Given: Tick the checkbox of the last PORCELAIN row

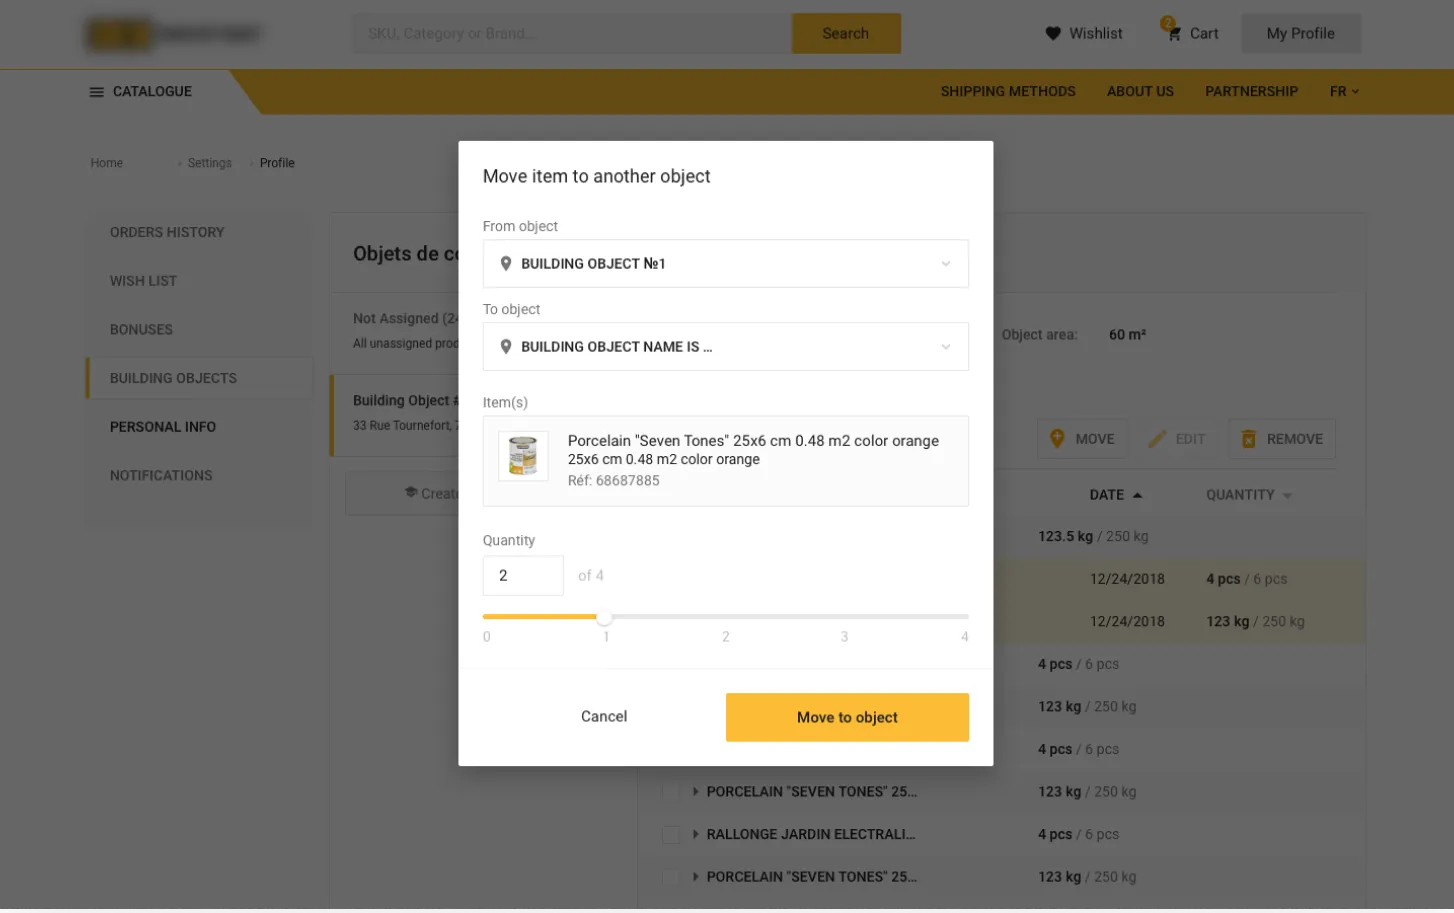Looking at the screenshot, I should pyautogui.click(x=671, y=877).
